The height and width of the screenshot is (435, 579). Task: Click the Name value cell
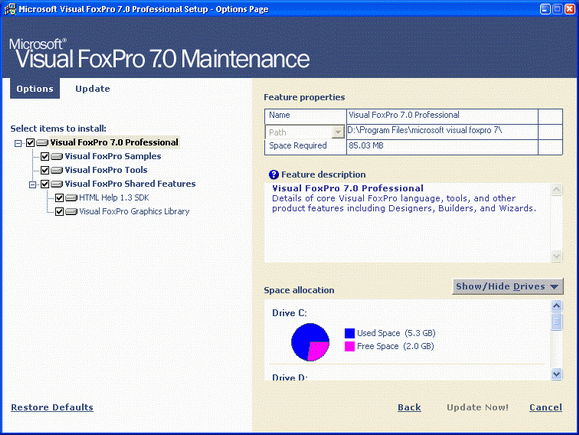[x=442, y=115]
